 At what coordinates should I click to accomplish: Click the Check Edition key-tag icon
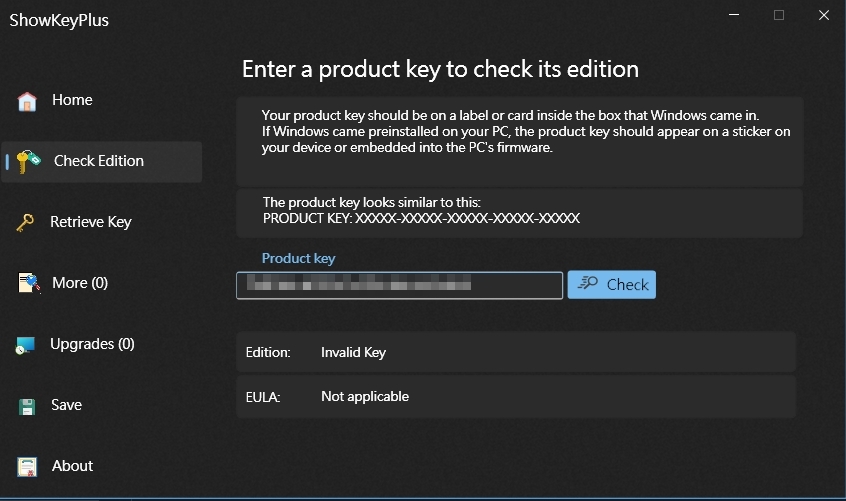coord(28,161)
